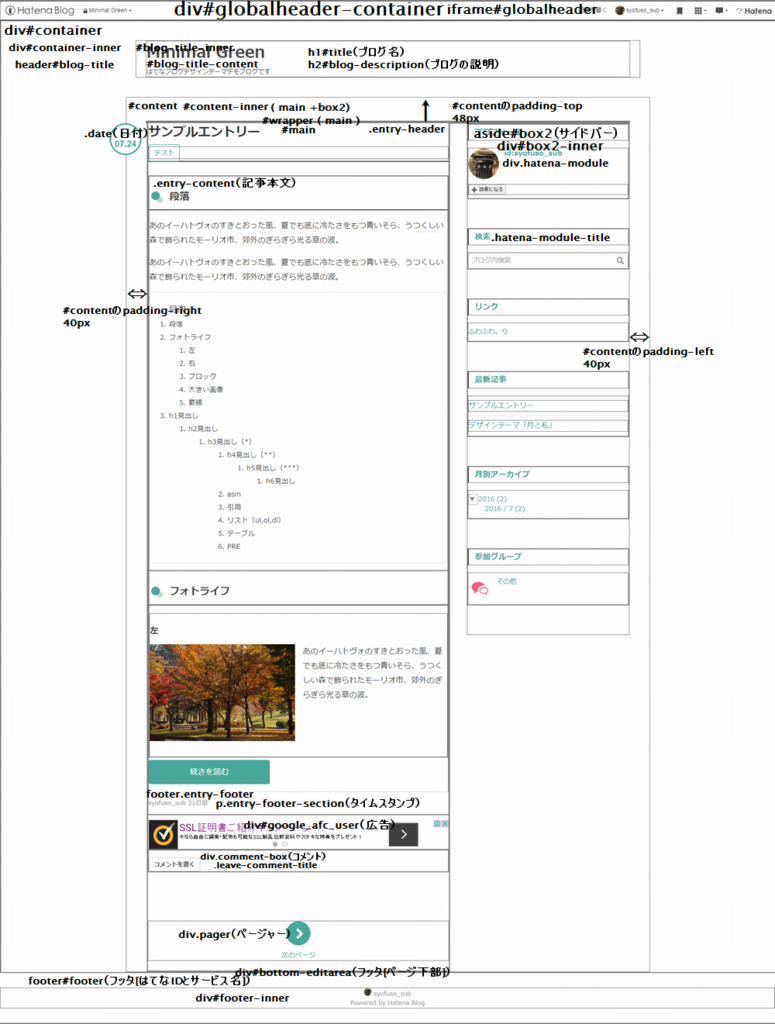Open the 2016 (2) archive link
Viewport: 775px width, 1024px height.
492,499
